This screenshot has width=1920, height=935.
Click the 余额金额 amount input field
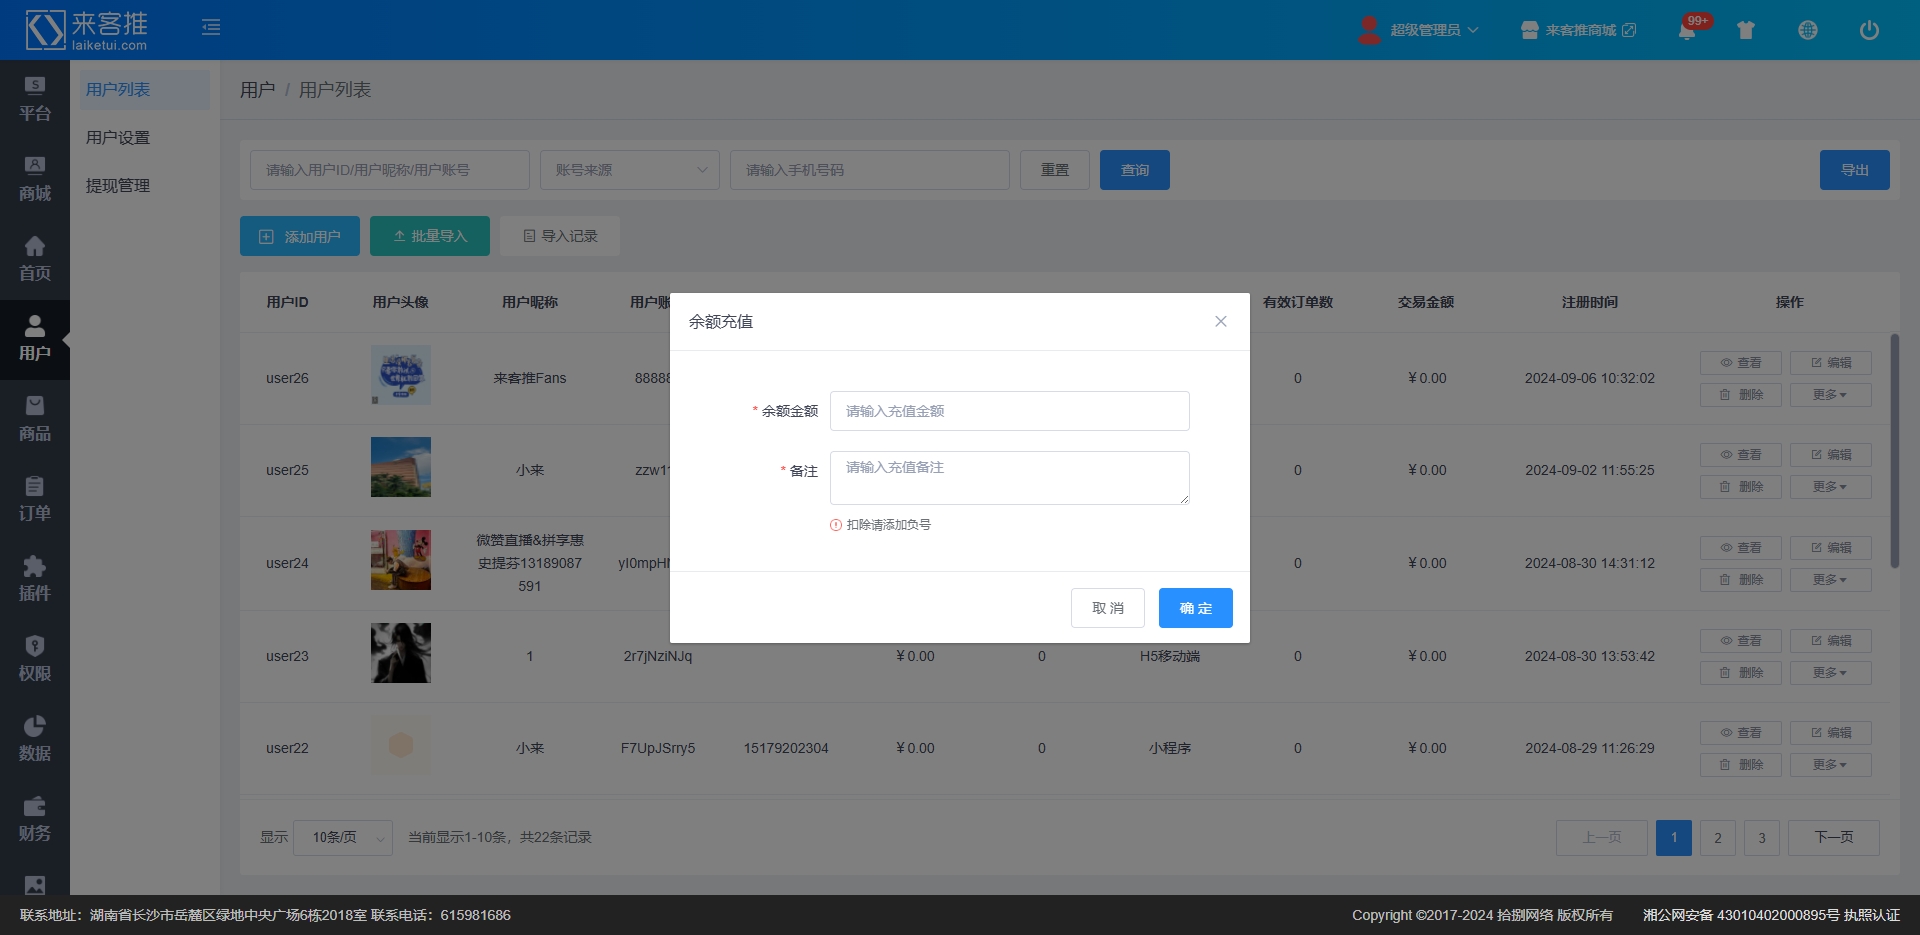click(1009, 411)
